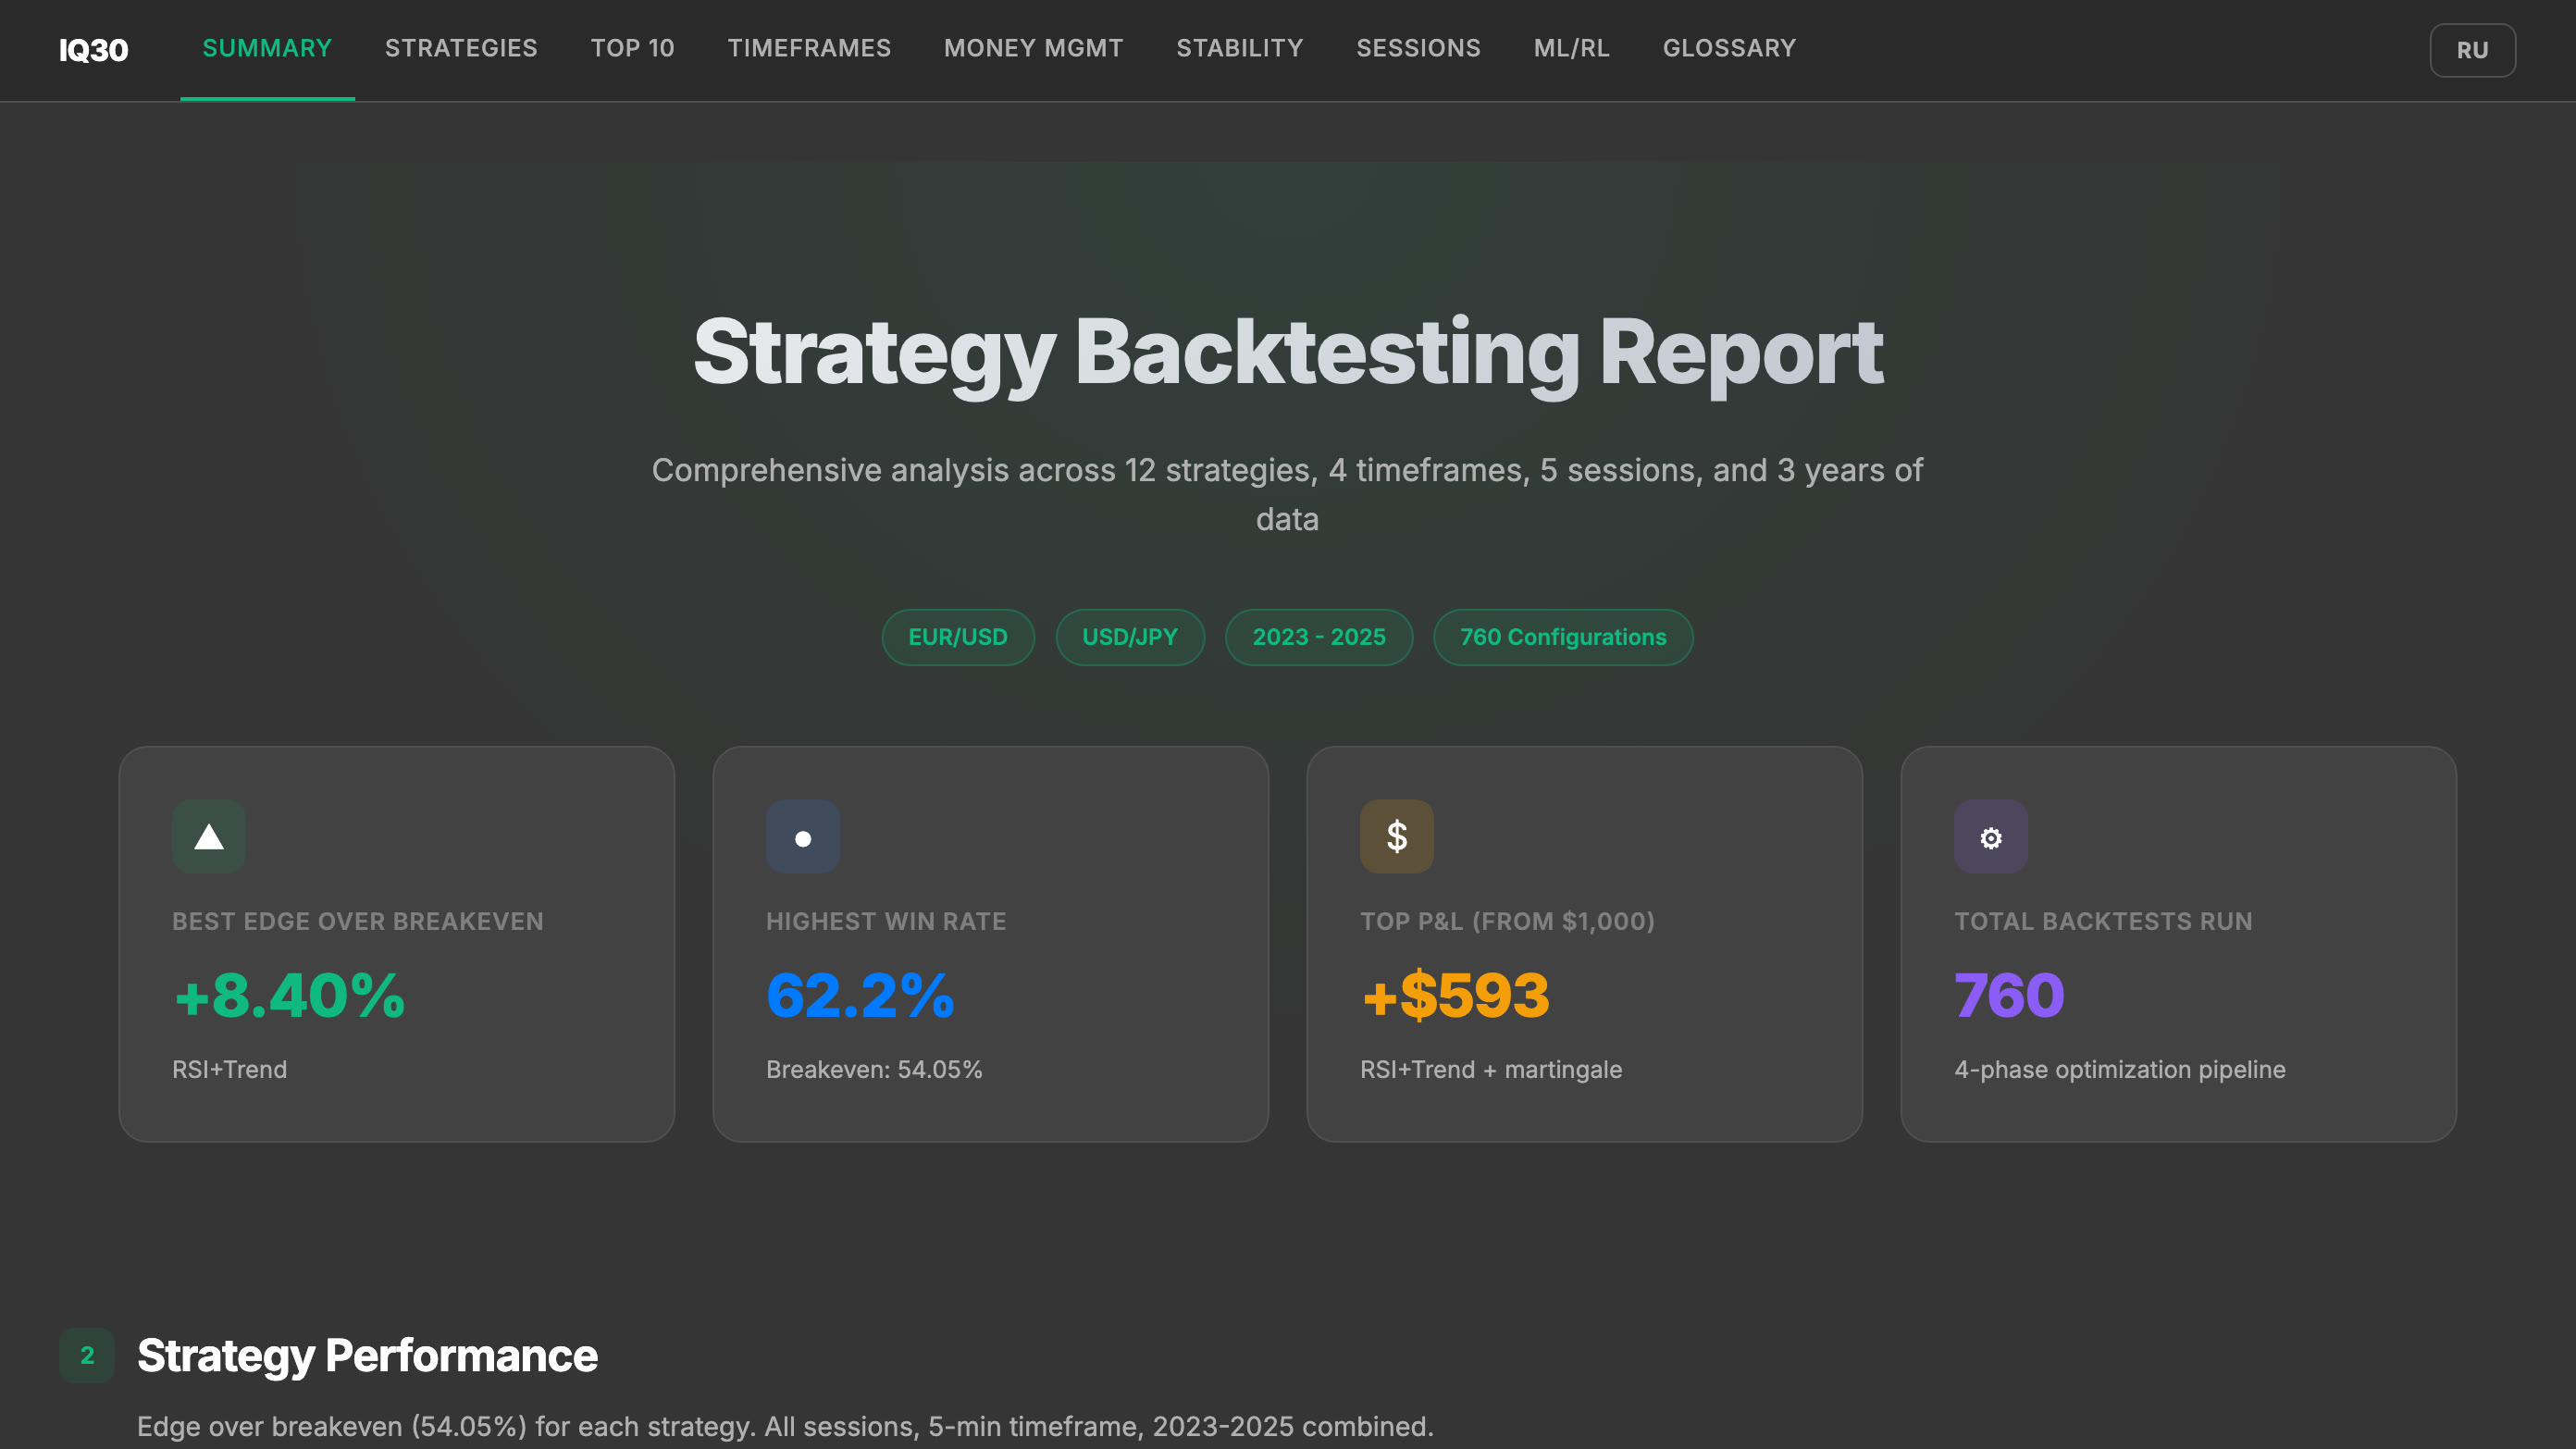Screen dimensions: 2576x1449
Task: Click the section number 2 badge
Action: point(87,1355)
